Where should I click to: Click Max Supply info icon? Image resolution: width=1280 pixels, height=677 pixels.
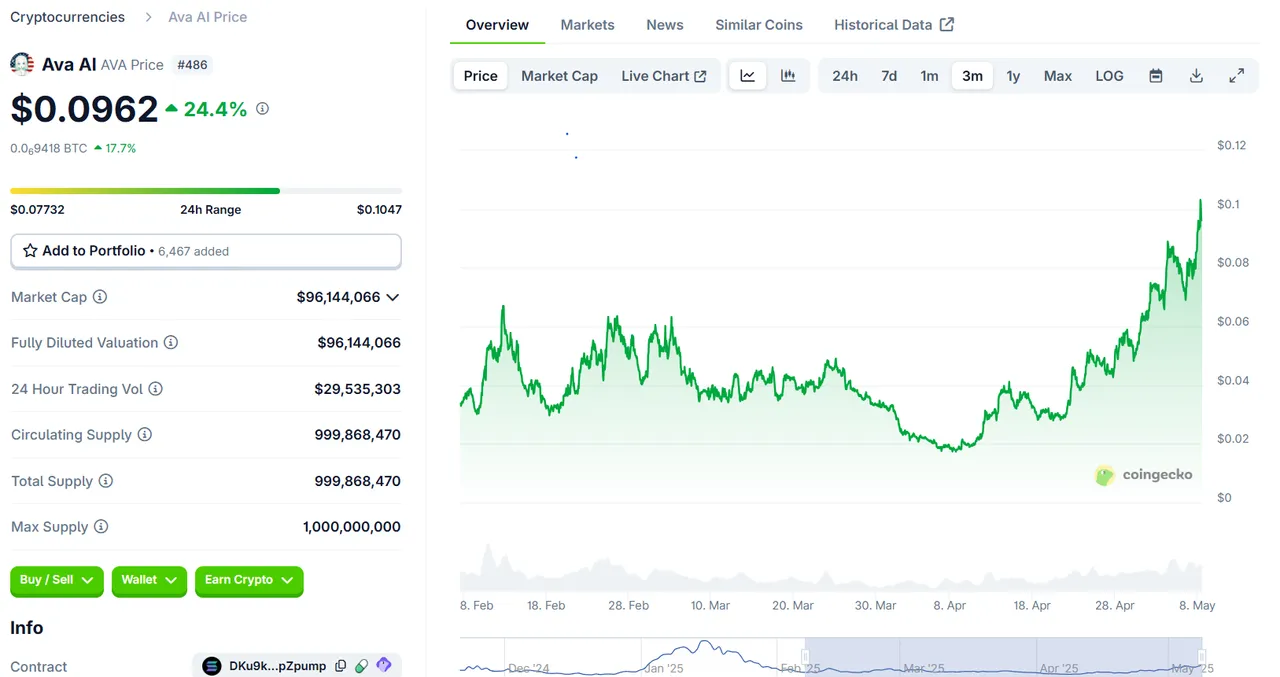coord(101,527)
